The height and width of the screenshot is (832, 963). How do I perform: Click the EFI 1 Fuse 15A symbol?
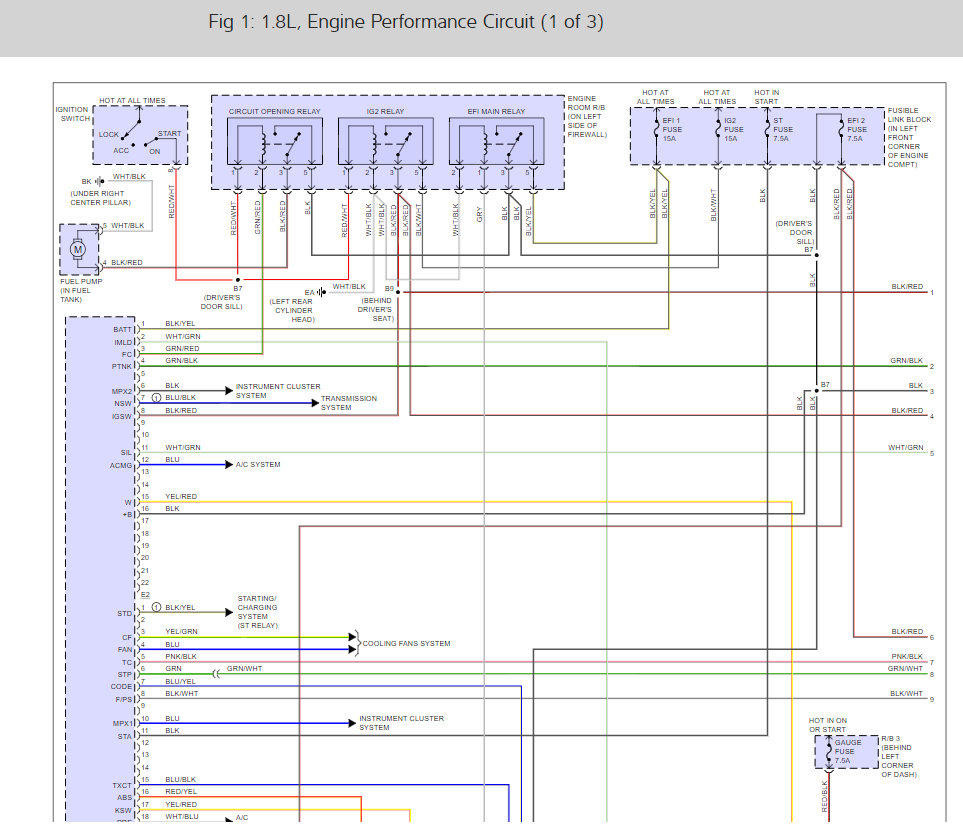coord(657,129)
